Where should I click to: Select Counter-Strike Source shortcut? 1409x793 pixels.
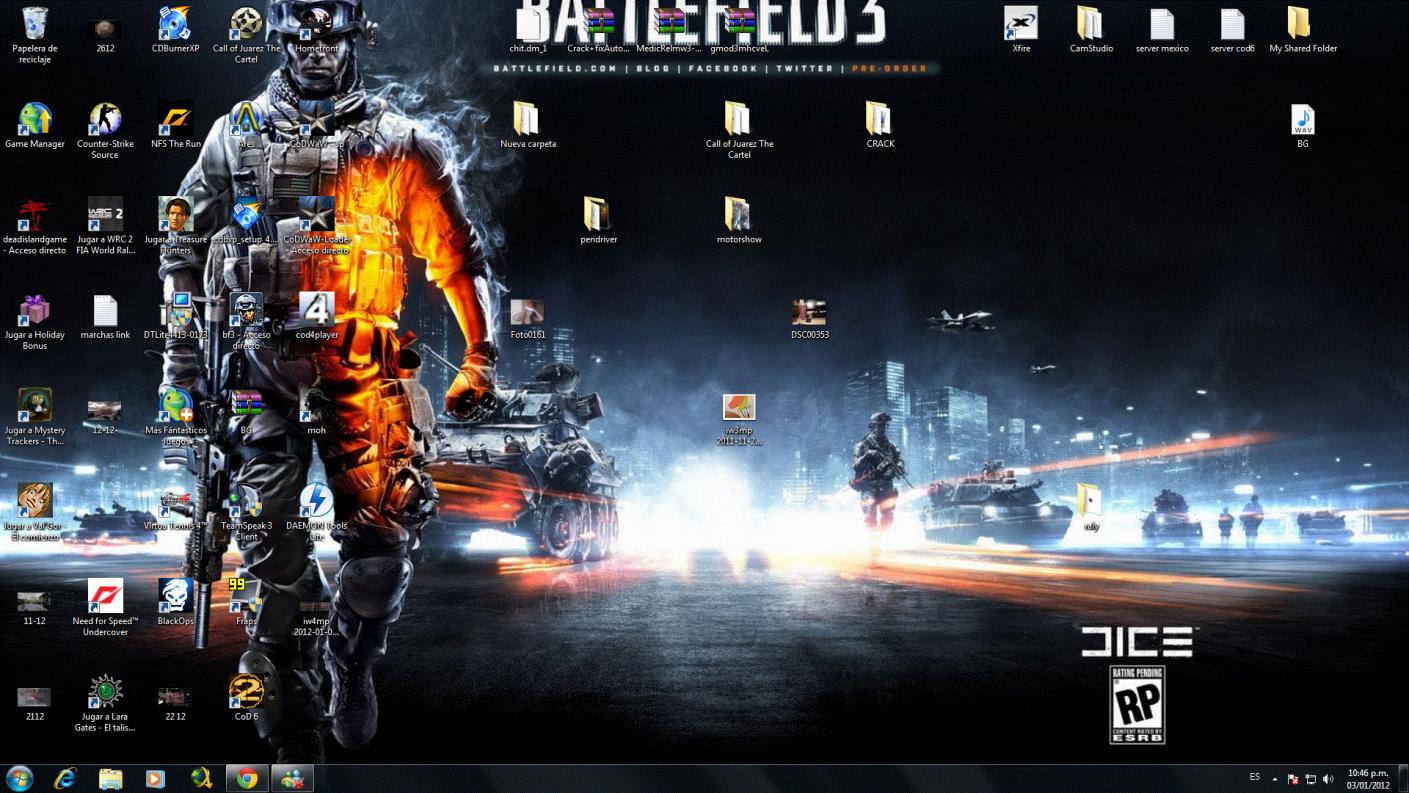tap(105, 119)
